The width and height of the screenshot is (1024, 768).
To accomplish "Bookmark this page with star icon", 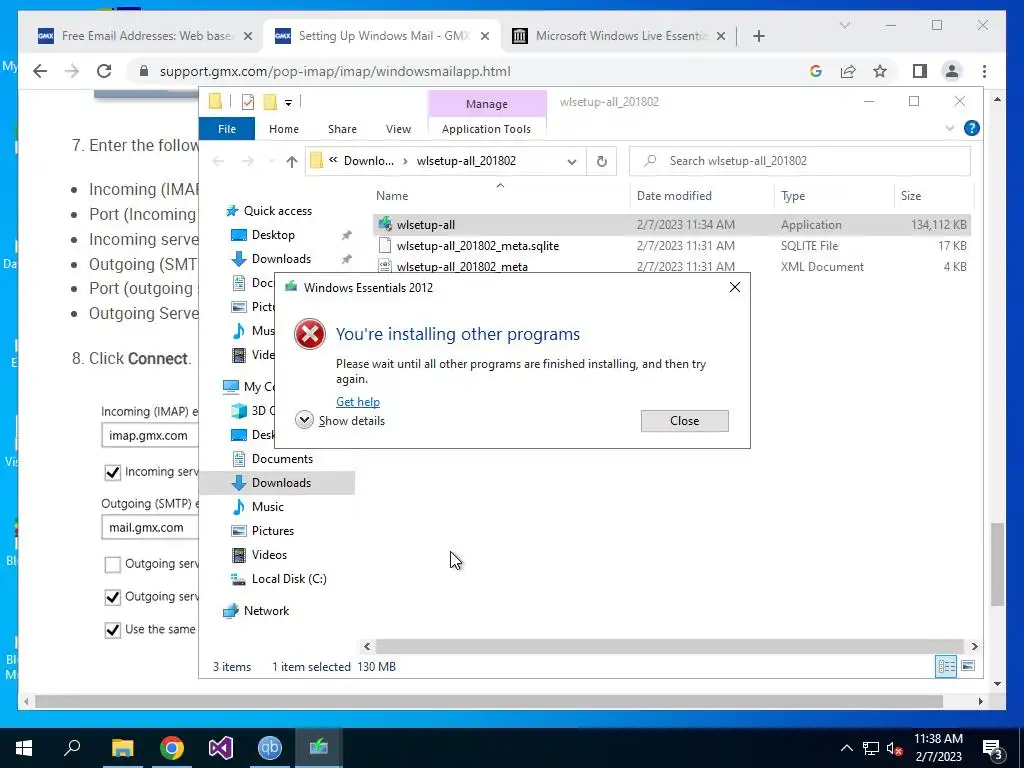I will pos(880,71).
